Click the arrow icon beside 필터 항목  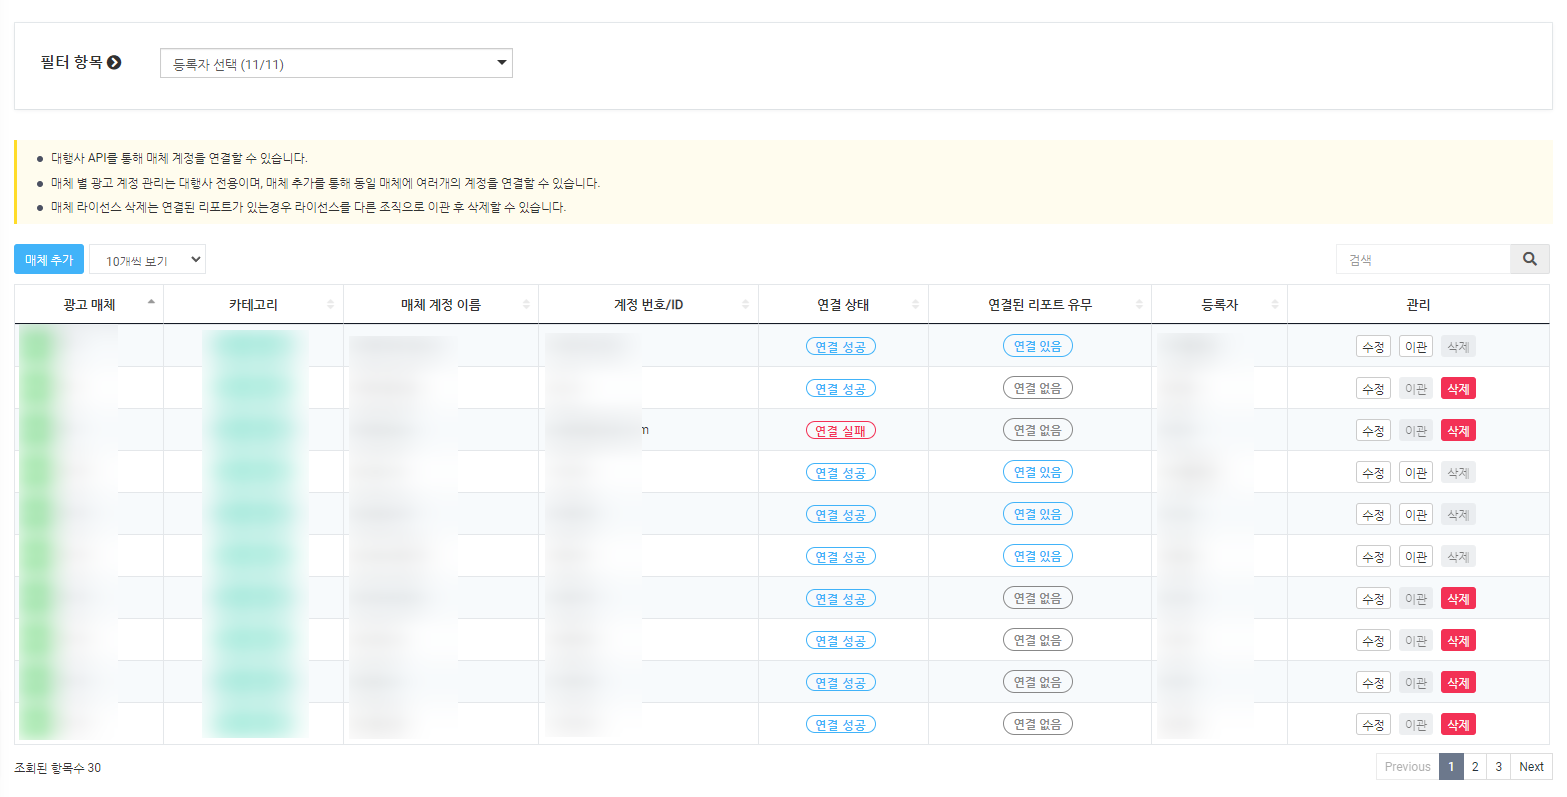114,63
